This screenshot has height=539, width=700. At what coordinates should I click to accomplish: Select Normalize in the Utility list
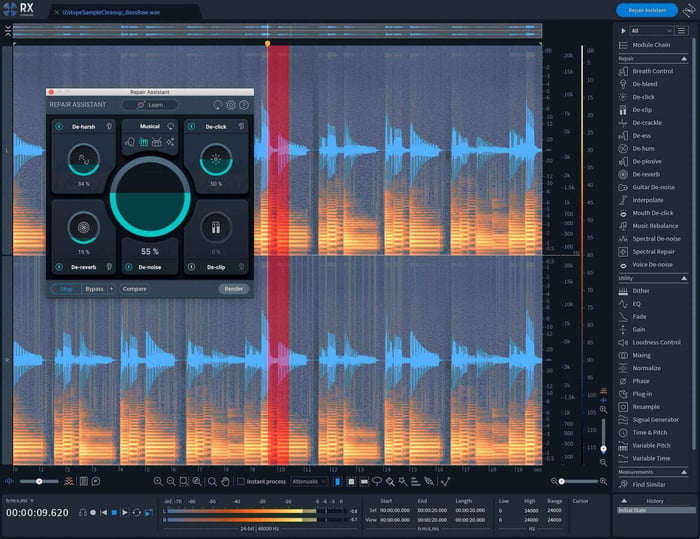[640, 368]
